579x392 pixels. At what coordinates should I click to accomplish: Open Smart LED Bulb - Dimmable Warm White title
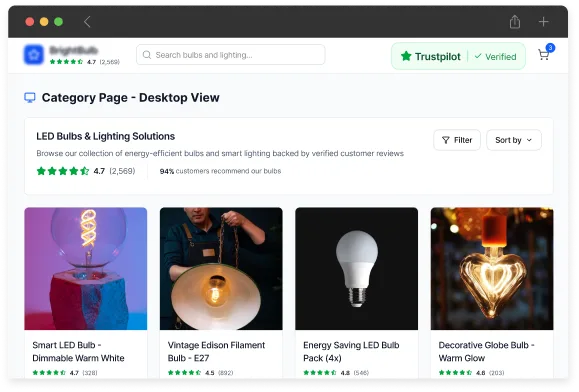click(78, 351)
